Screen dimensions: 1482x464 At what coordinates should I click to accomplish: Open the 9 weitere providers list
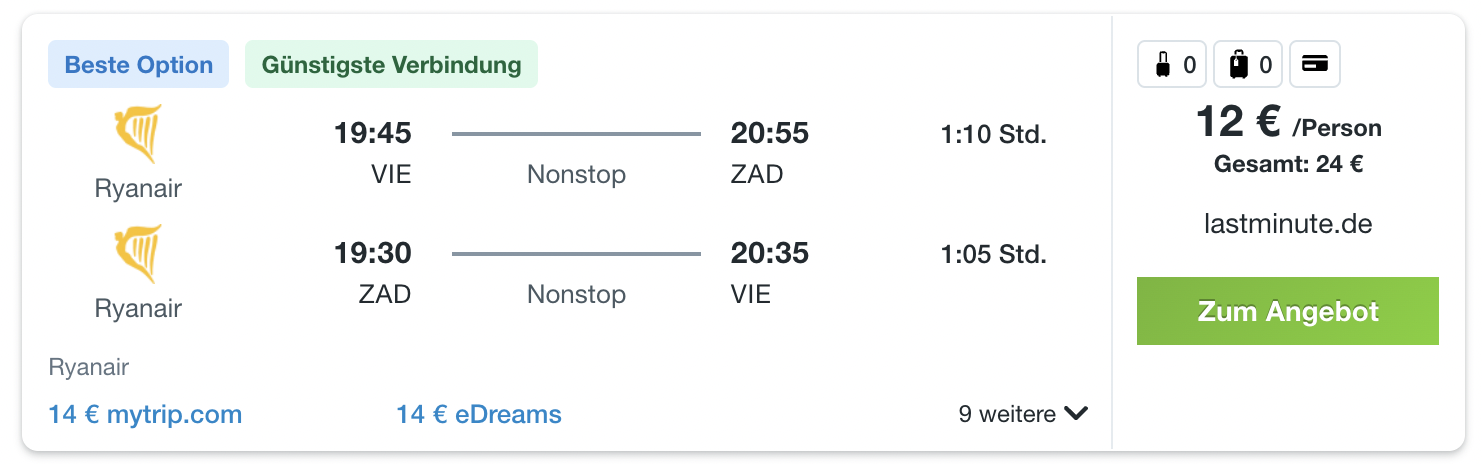1023,413
